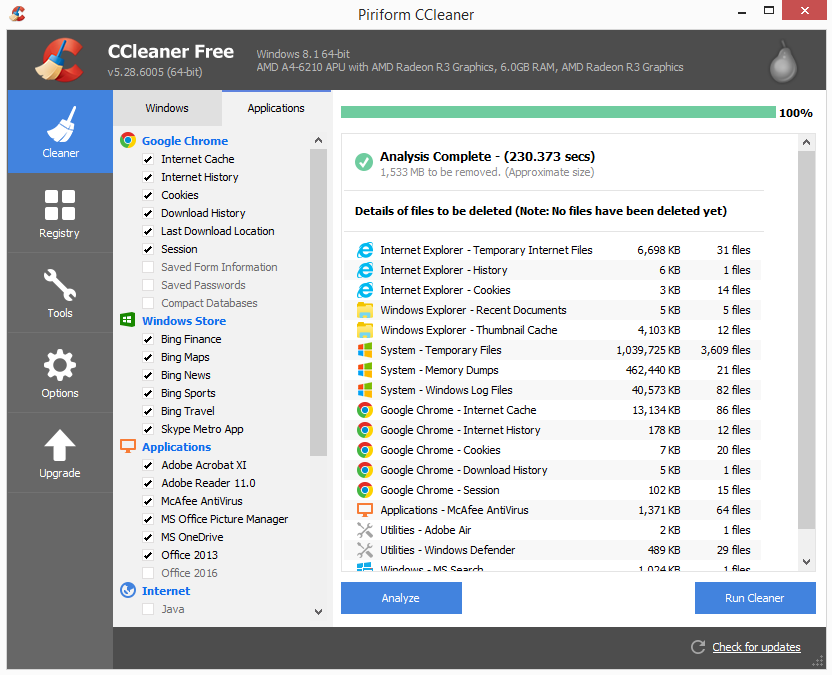Viewport: 832px width, 675px height.
Task: Click Chrome icon for Cookies result row
Action: [365, 450]
